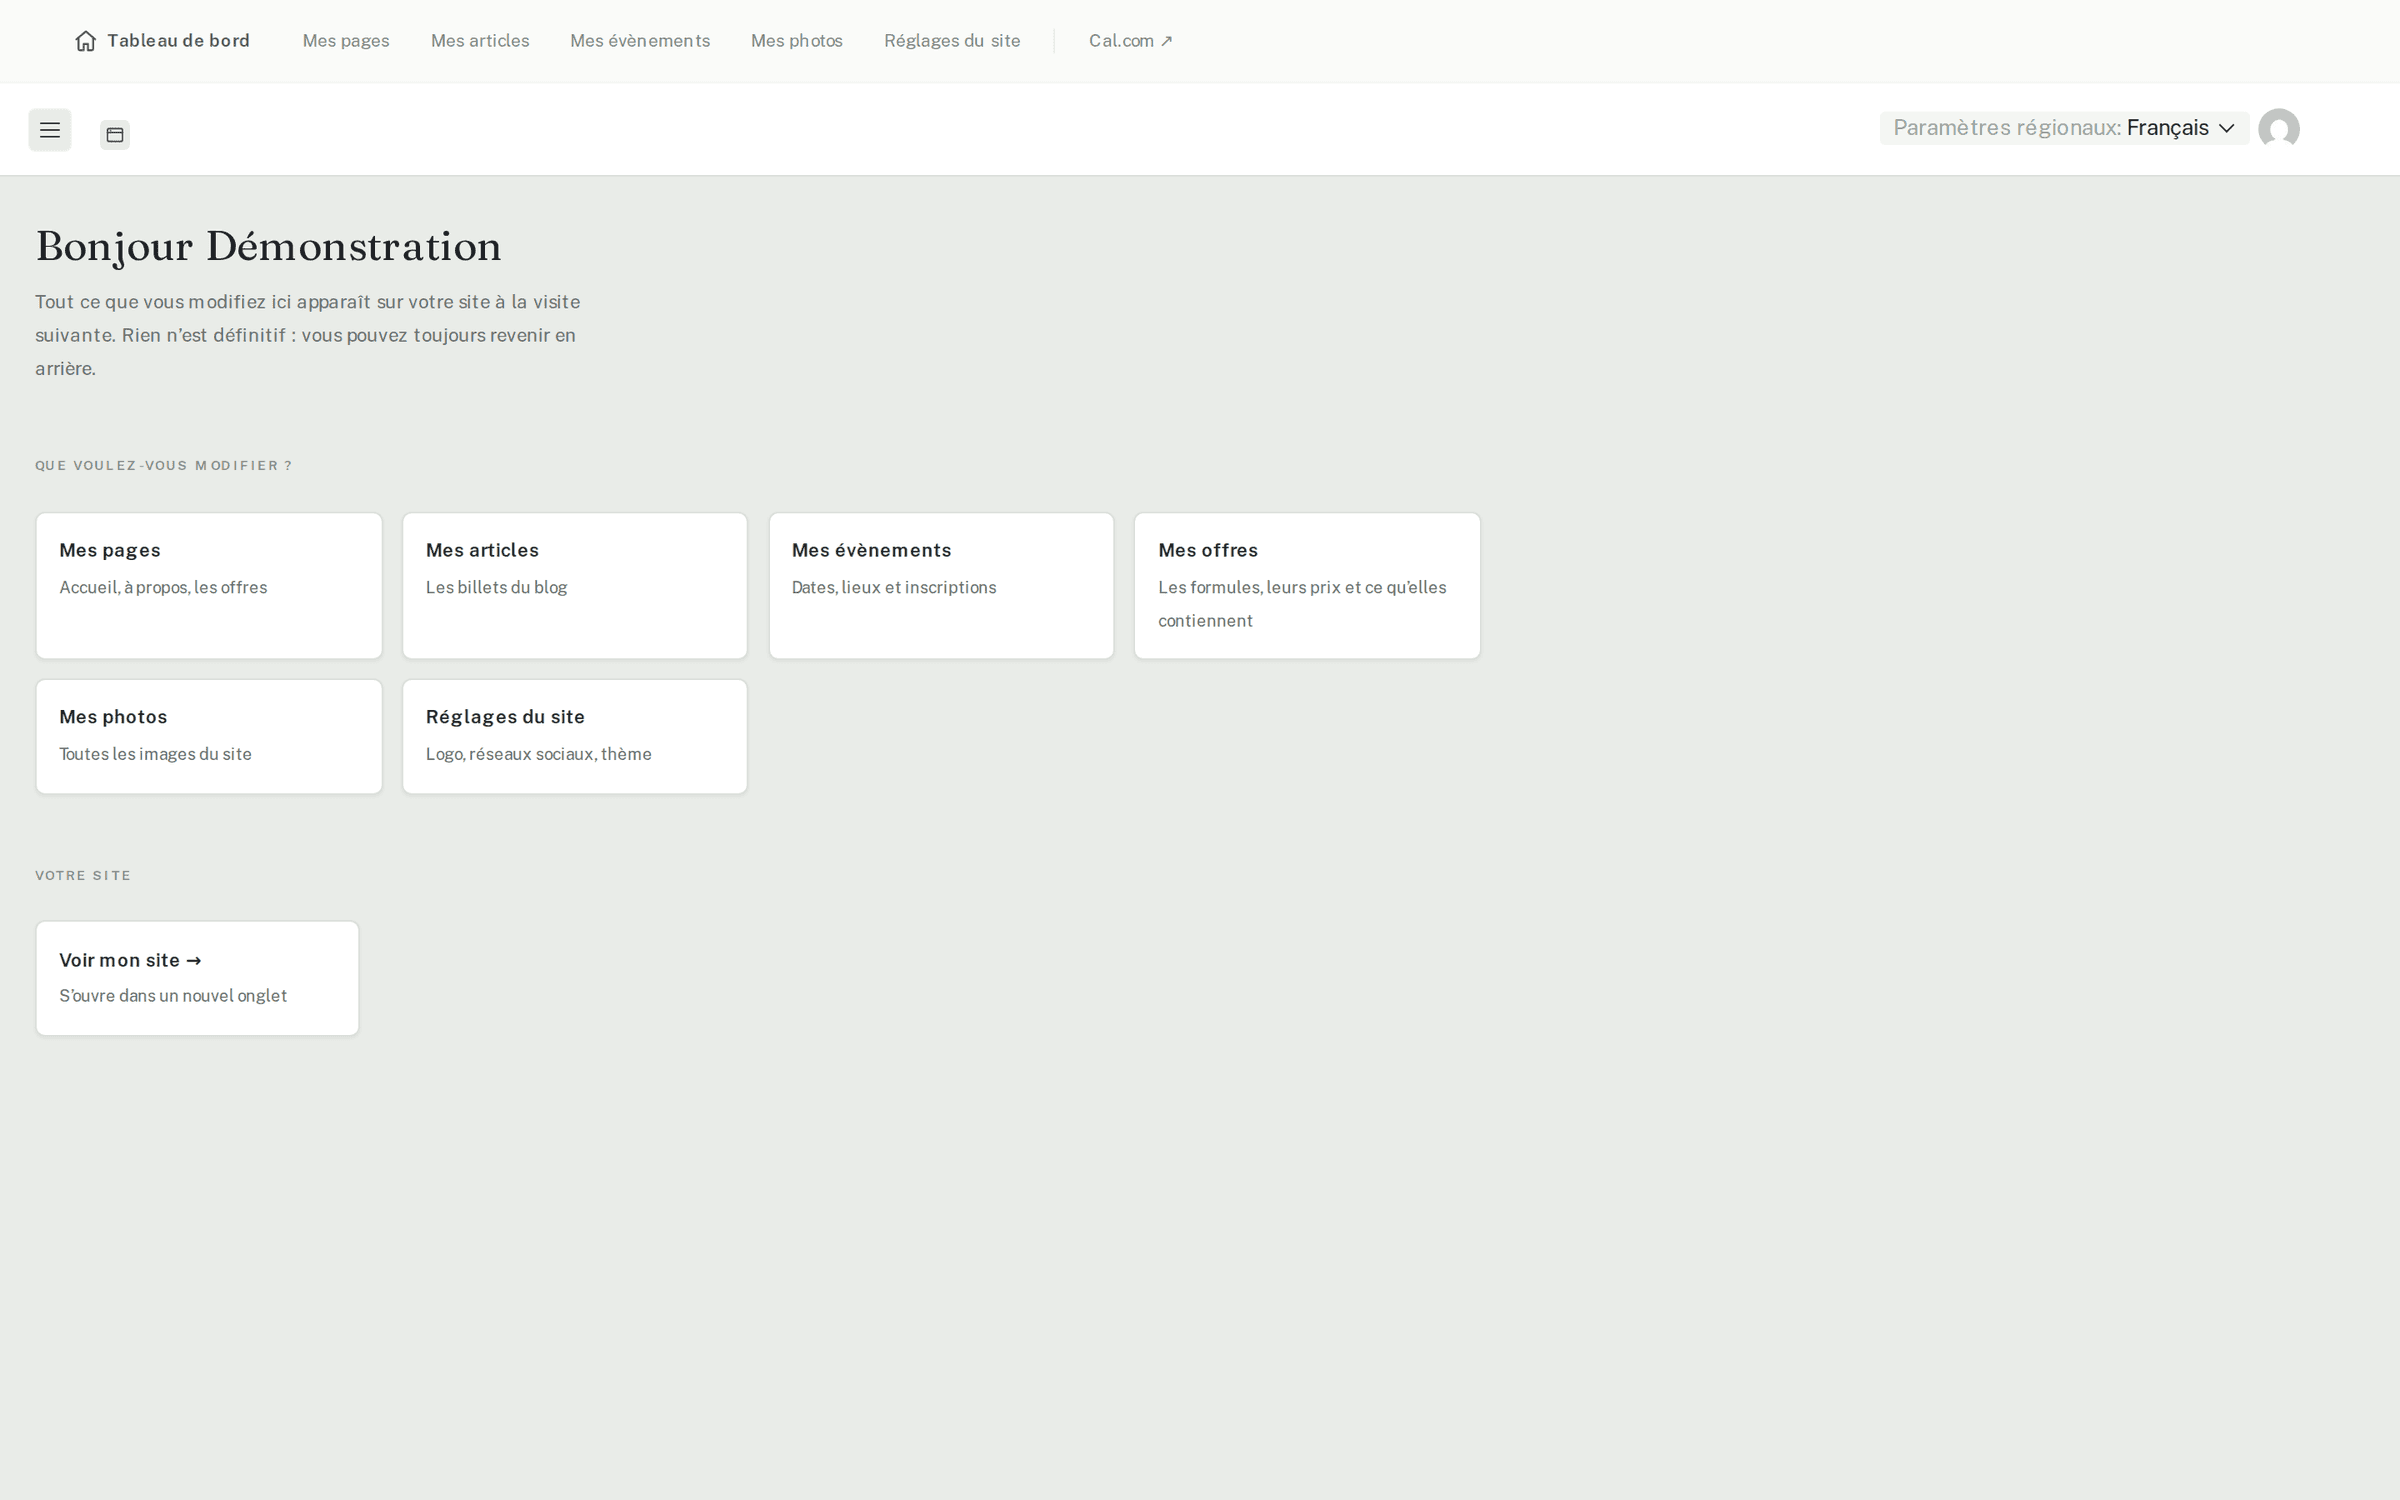Open the Réglages du site card
This screenshot has height=1500, width=2400.
(575, 737)
